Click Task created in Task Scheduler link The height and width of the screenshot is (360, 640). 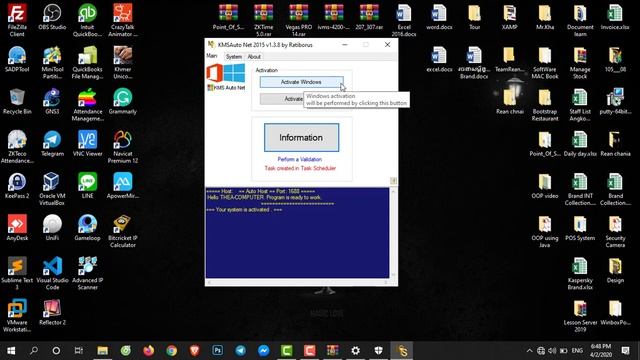[300, 168]
